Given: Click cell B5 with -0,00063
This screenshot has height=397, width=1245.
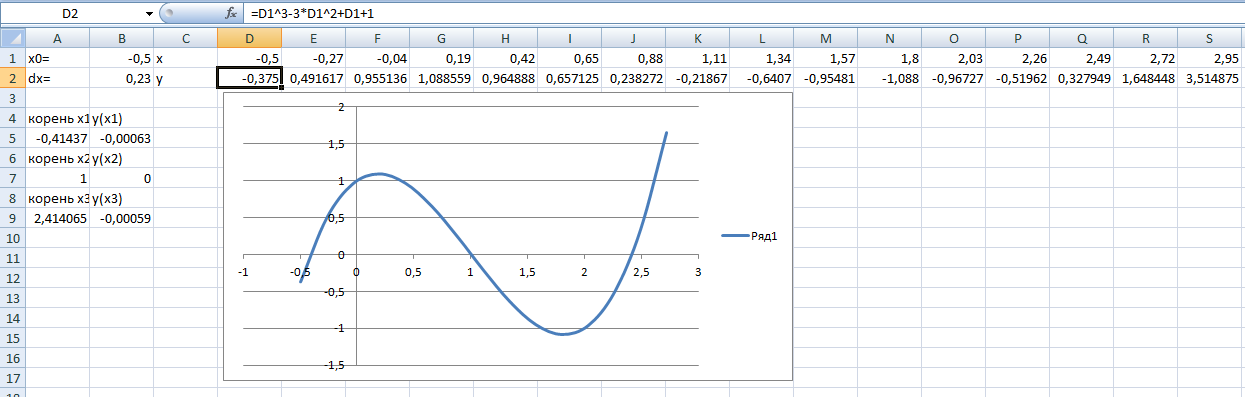Looking at the screenshot, I should 121,138.
